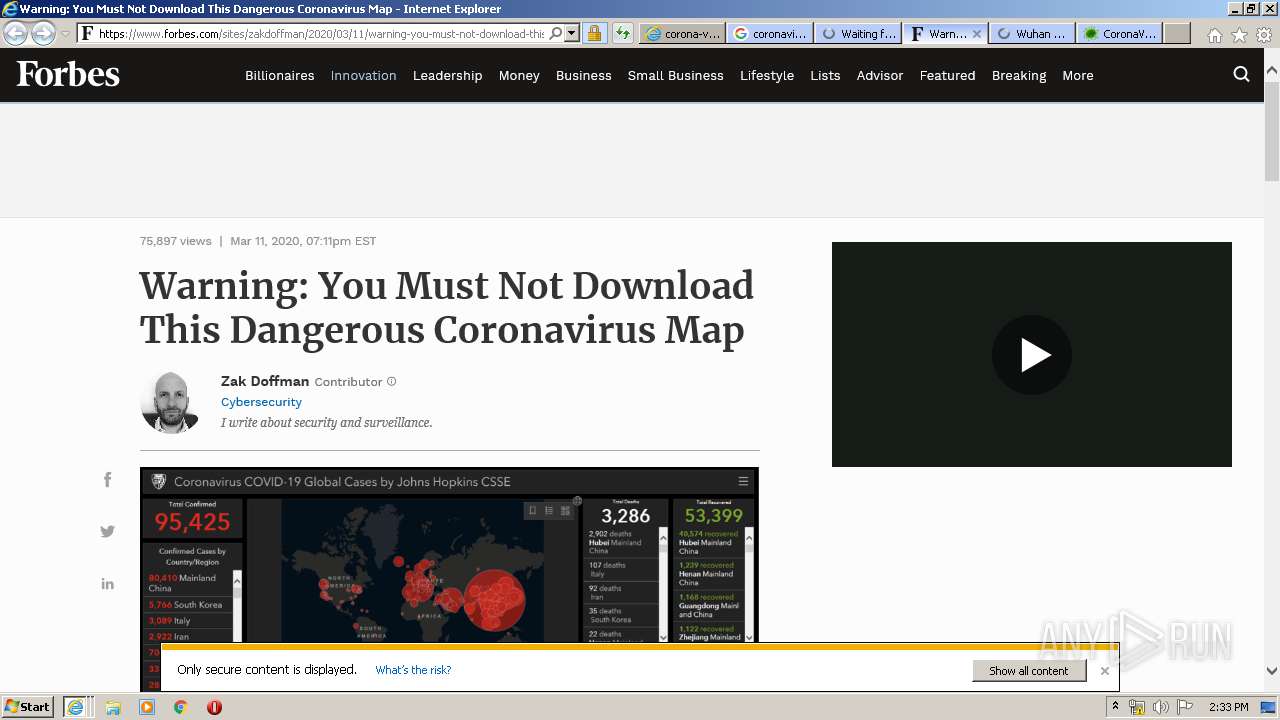Open a new blank tab
The width and height of the screenshot is (1280, 720).
[x=1177, y=33]
